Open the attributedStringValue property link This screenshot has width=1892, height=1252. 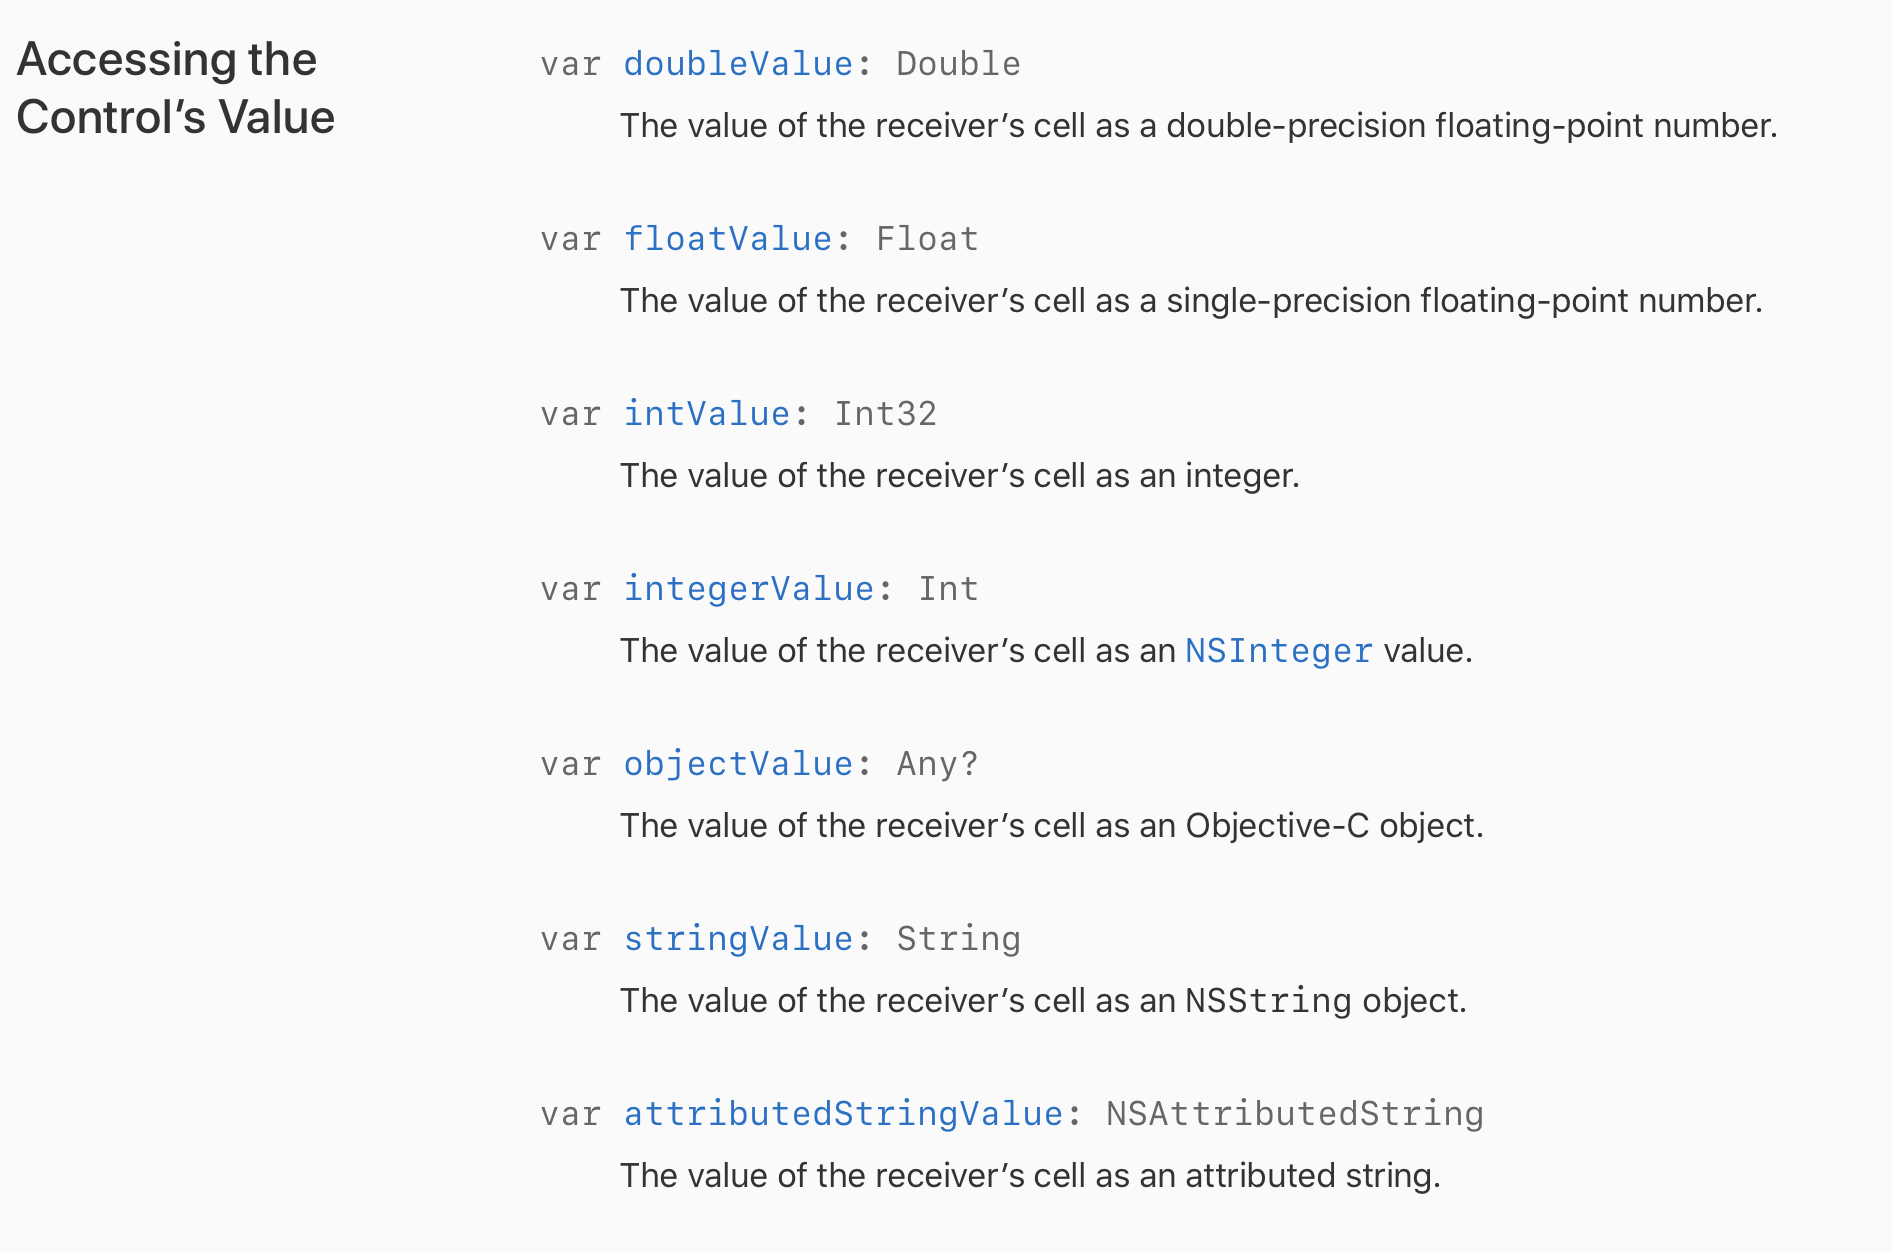[843, 1114]
